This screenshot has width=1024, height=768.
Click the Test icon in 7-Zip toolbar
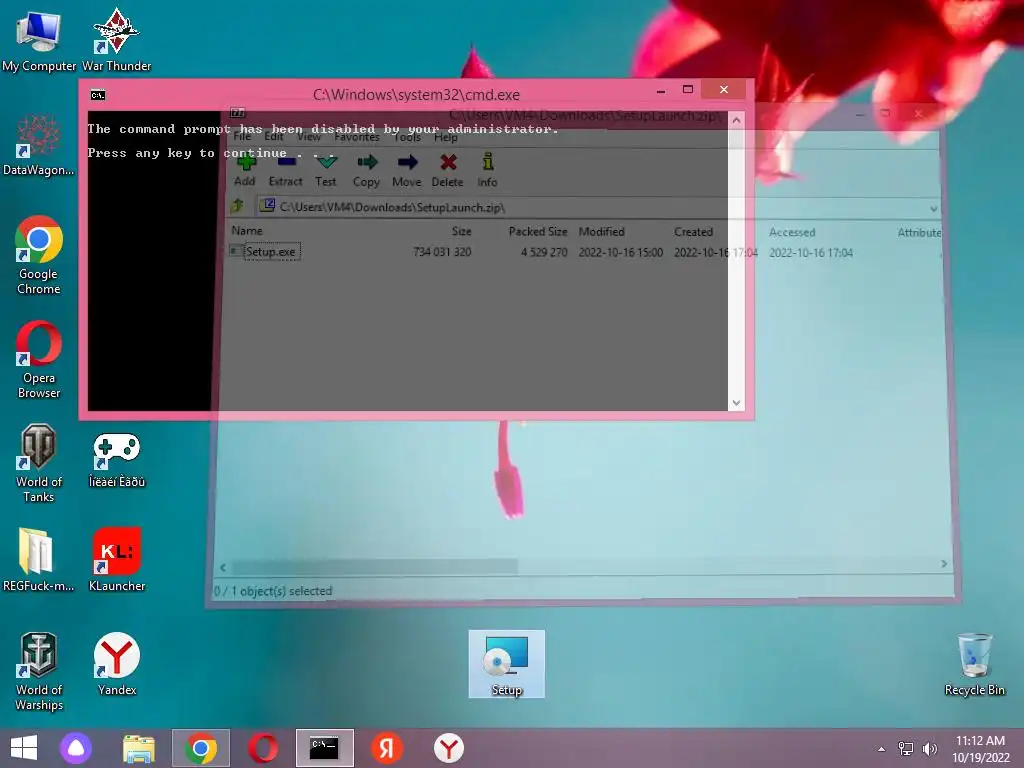325,170
